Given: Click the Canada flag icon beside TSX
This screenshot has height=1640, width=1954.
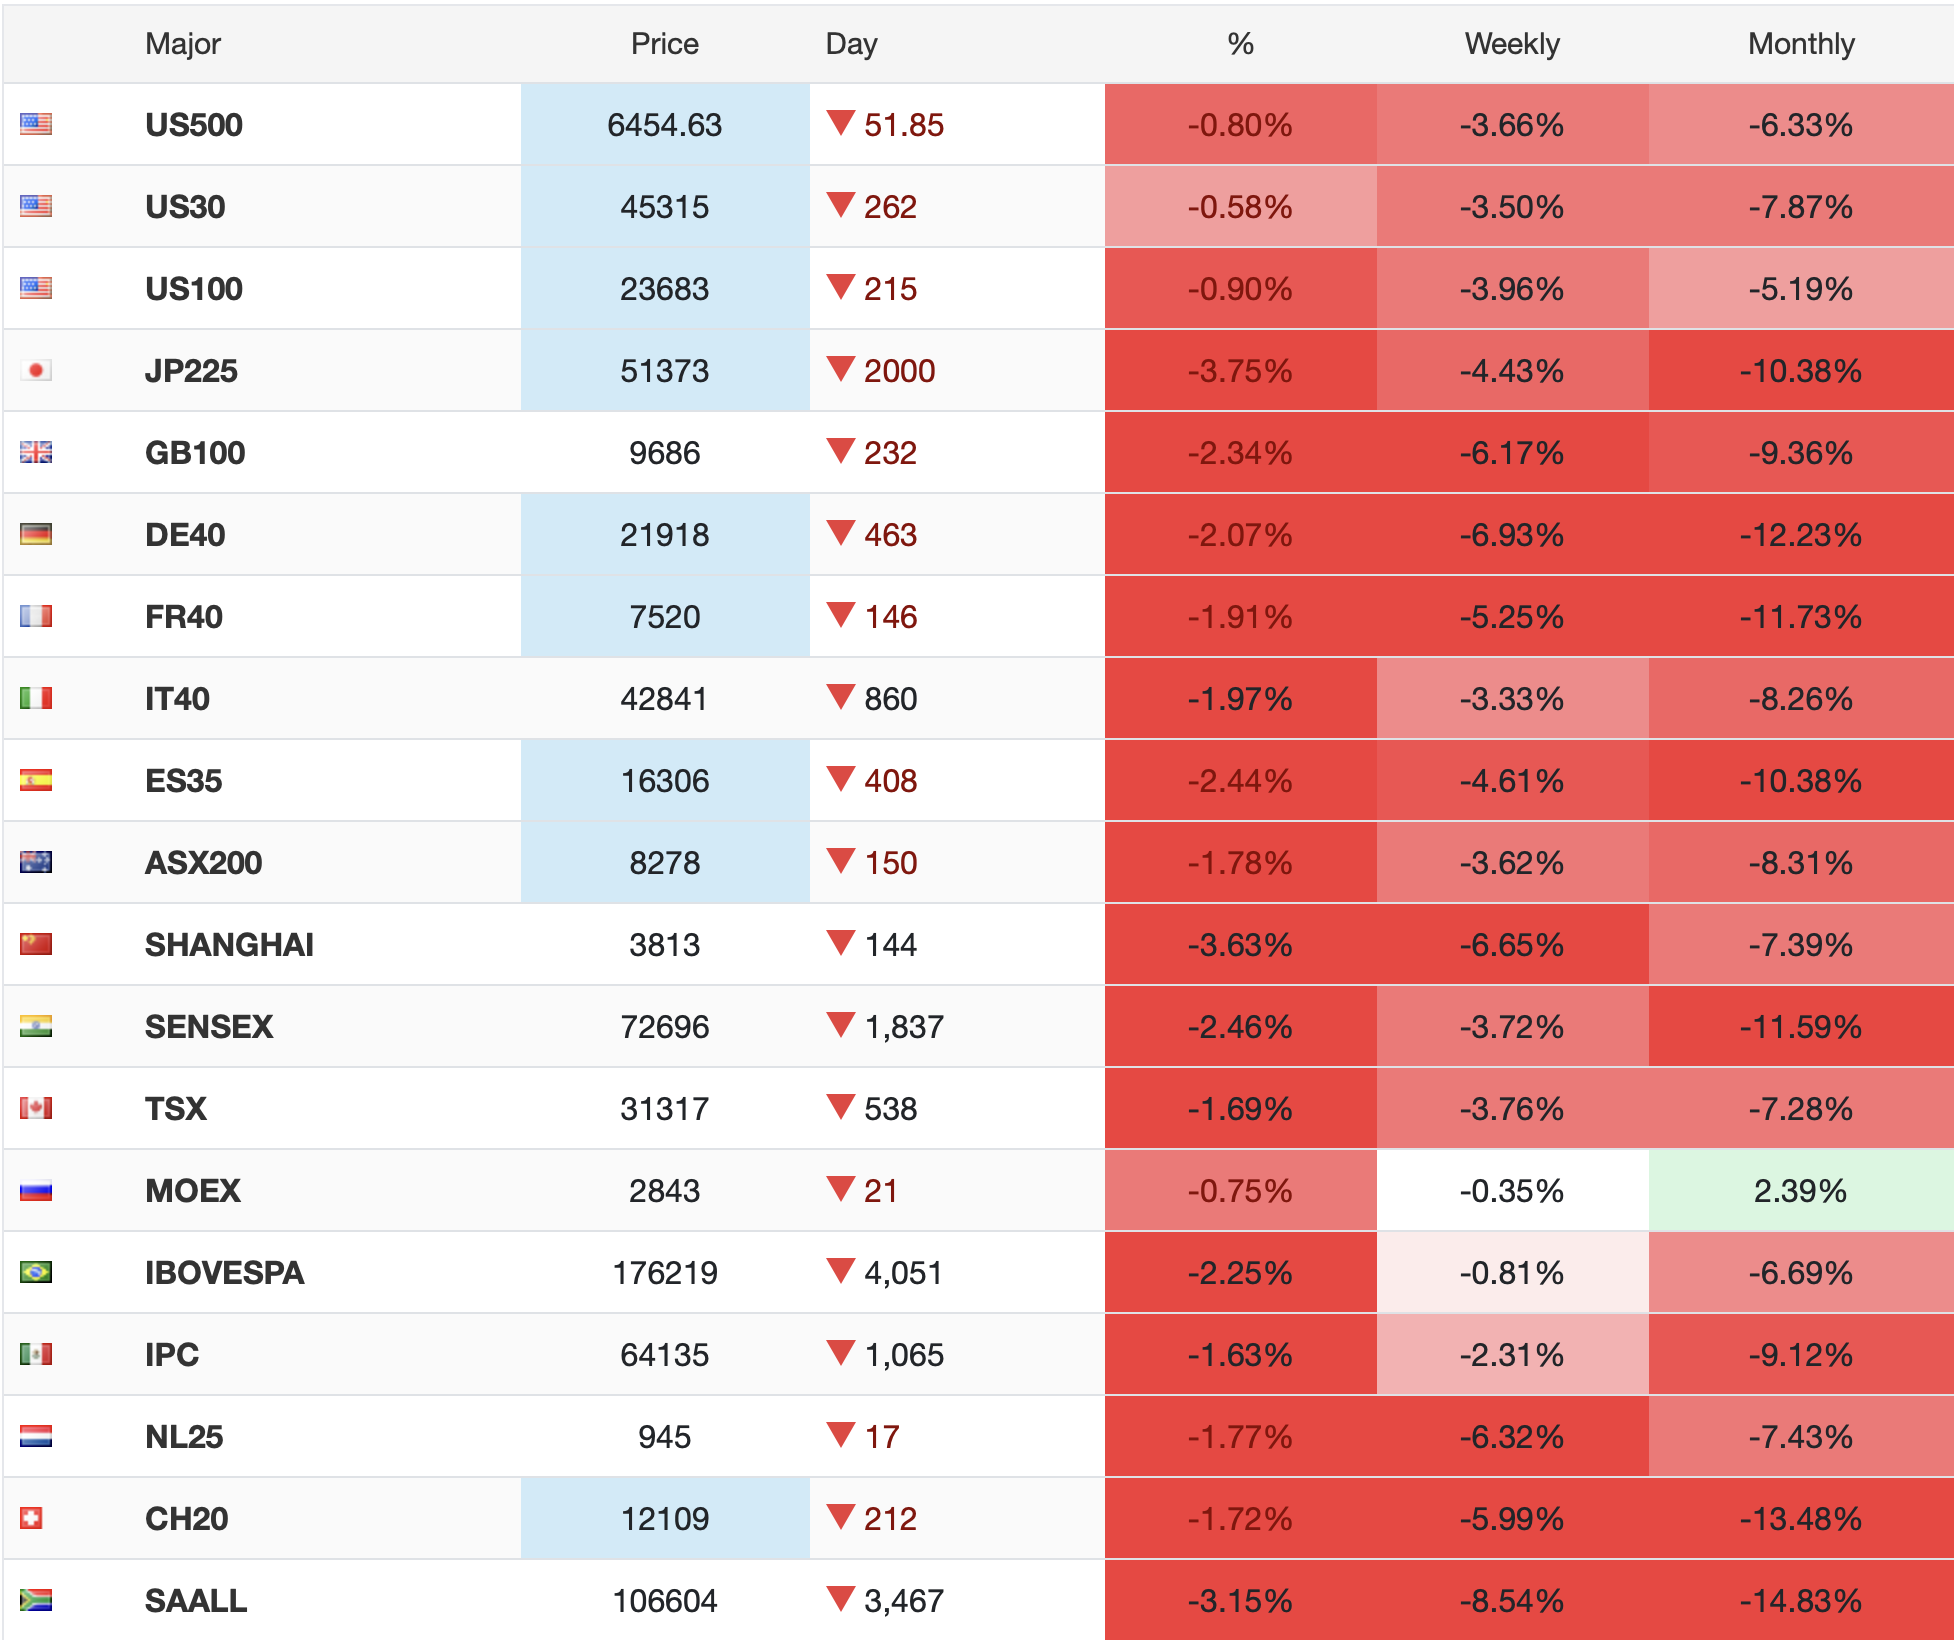Looking at the screenshot, I should (36, 1109).
